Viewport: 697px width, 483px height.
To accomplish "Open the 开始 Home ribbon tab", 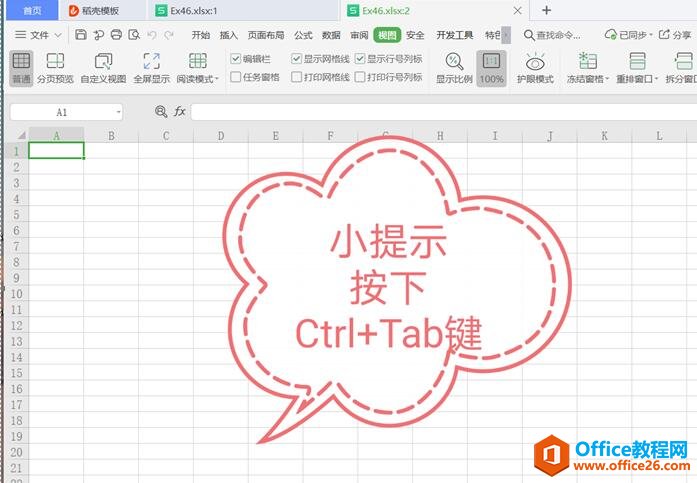I will point(200,35).
